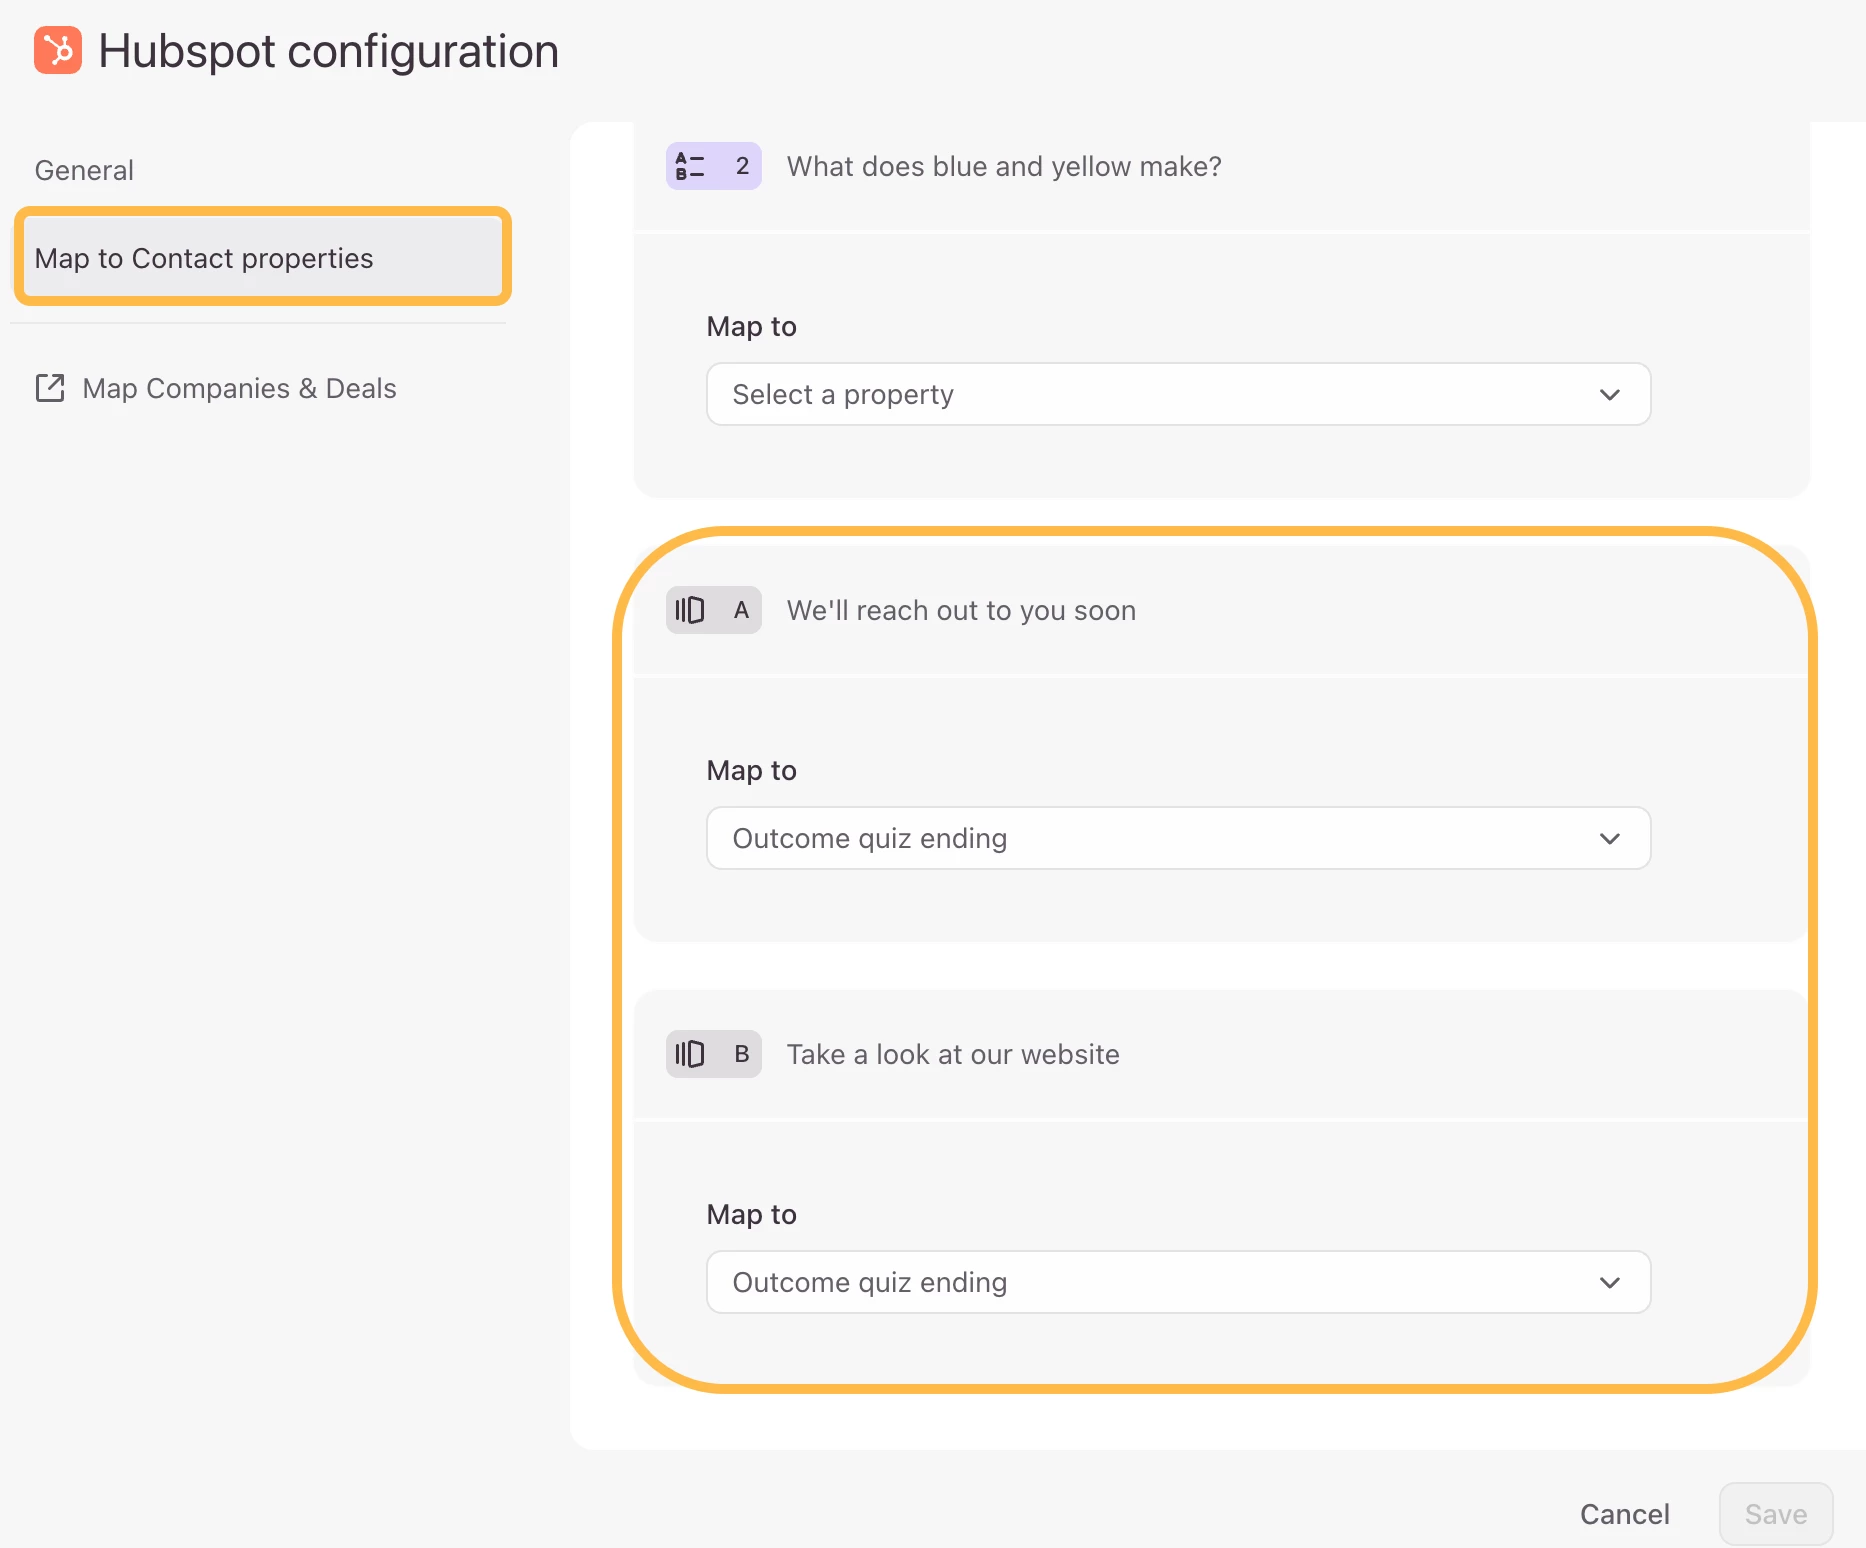This screenshot has width=1866, height=1548.
Task: Click the chevron in the Select a property dropdown
Action: point(1609,395)
